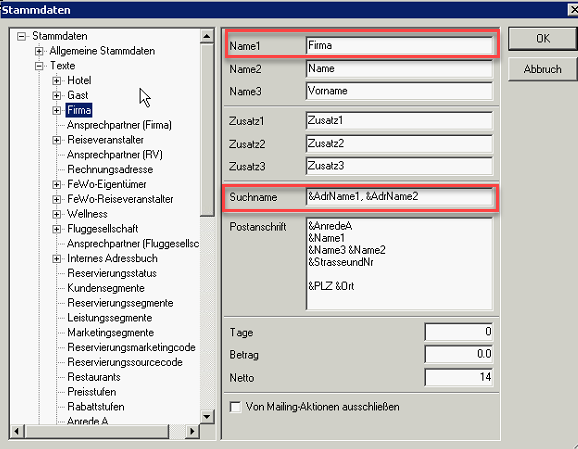Select Ansprechpartner (Fluggesellschaft) tree item
Image resolution: width=578 pixels, height=449 pixels.
pyautogui.click(x=133, y=244)
